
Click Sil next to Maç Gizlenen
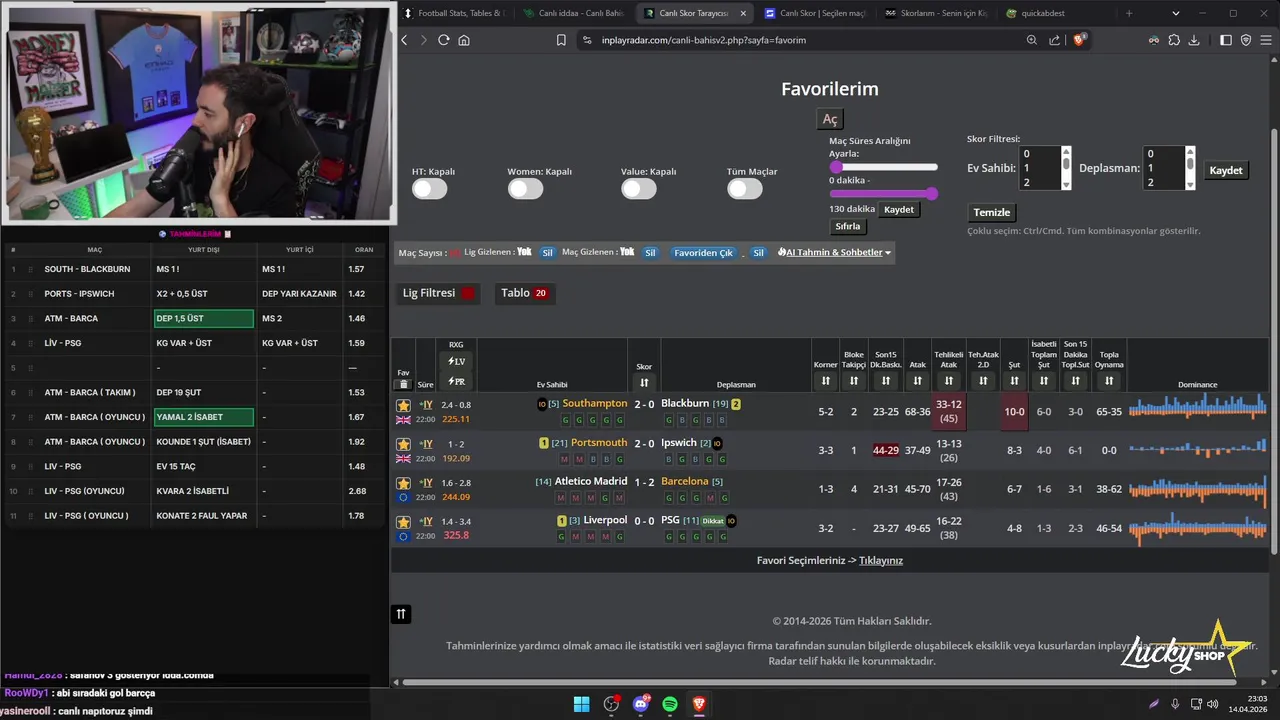point(650,253)
